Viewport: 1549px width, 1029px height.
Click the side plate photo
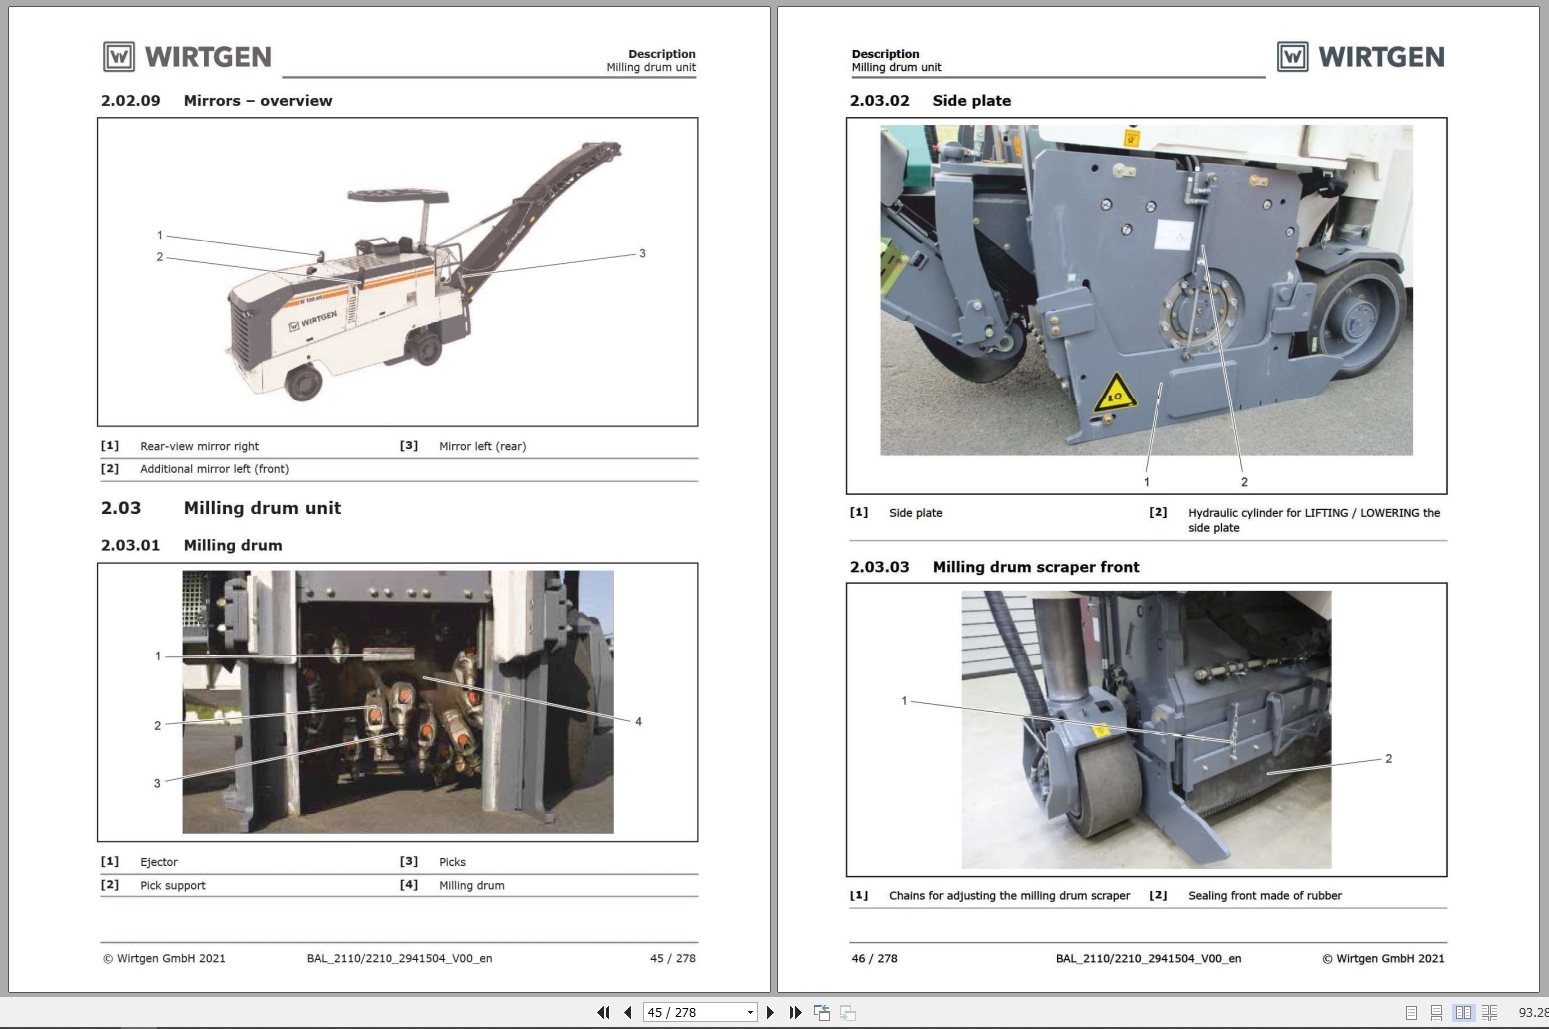click(1146, 290)
